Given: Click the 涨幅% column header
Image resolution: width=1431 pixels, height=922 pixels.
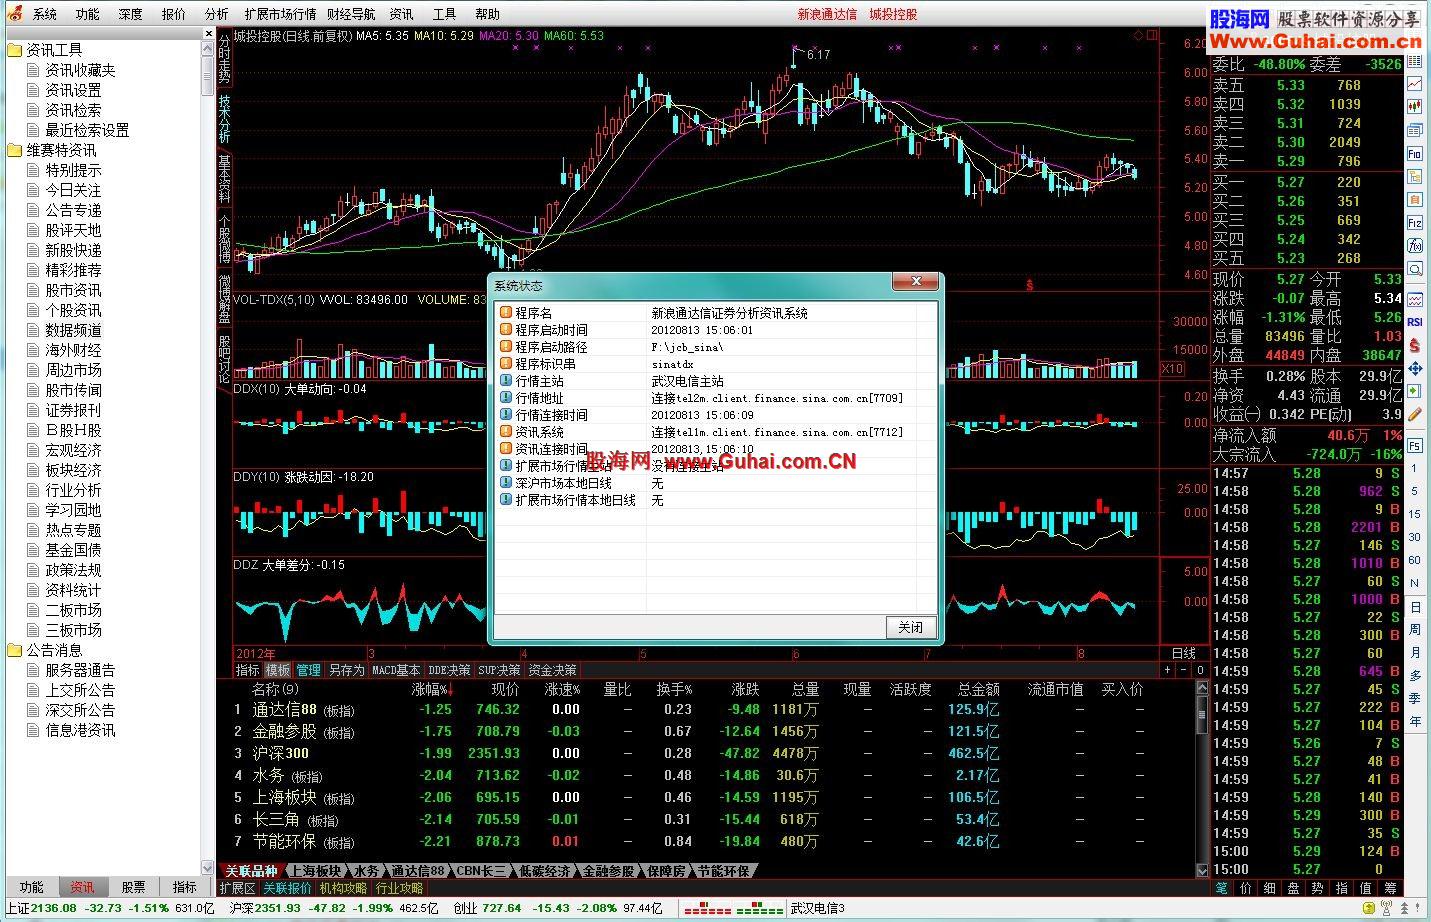Looking at the screenshot, I should pyautogui.click(x=432, y=689).
